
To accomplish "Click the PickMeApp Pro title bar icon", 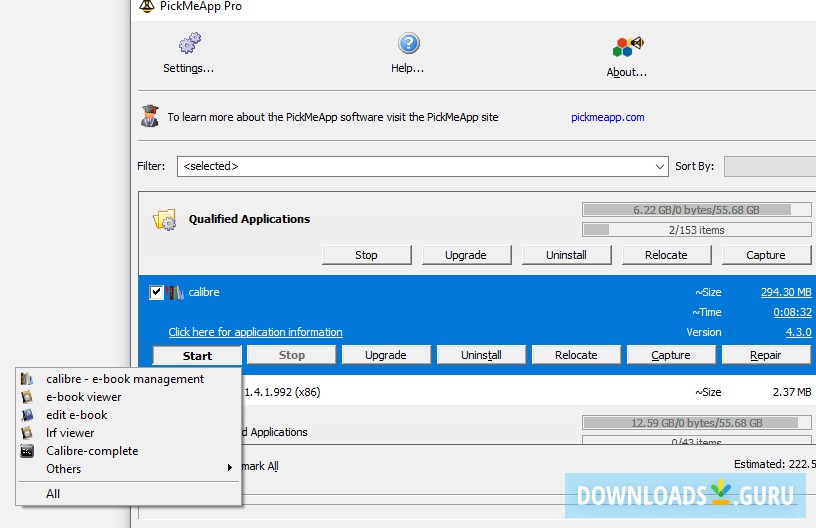I will (x=147, y=6).
